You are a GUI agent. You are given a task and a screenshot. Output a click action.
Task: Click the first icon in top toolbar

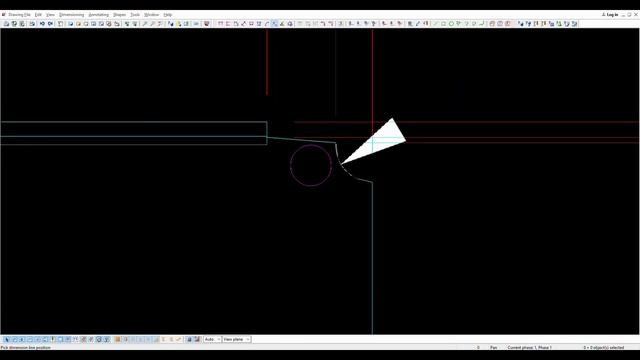point(7,24)
